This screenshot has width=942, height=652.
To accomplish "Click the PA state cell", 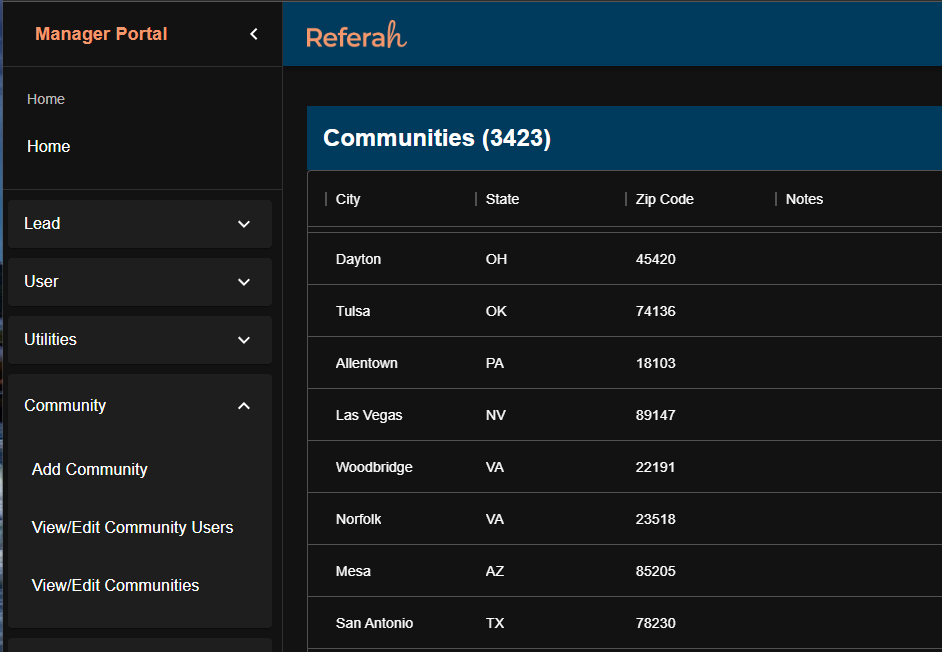I will [494, 363].
